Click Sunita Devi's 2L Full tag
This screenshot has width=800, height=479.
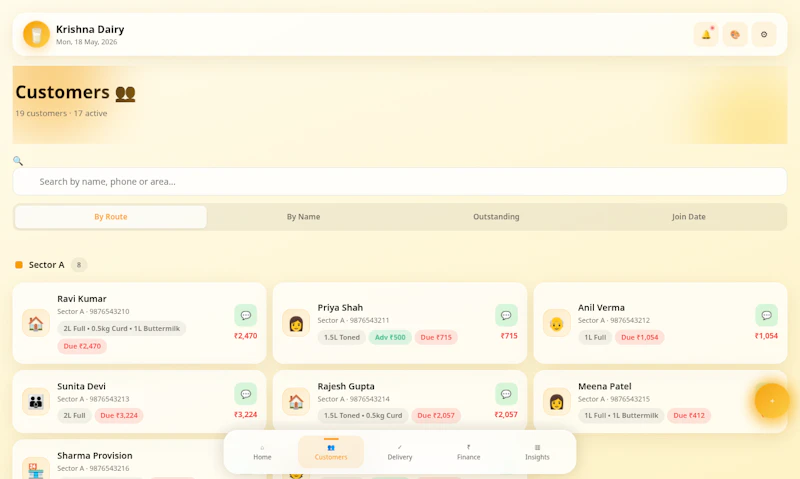[x=74, y=415]
